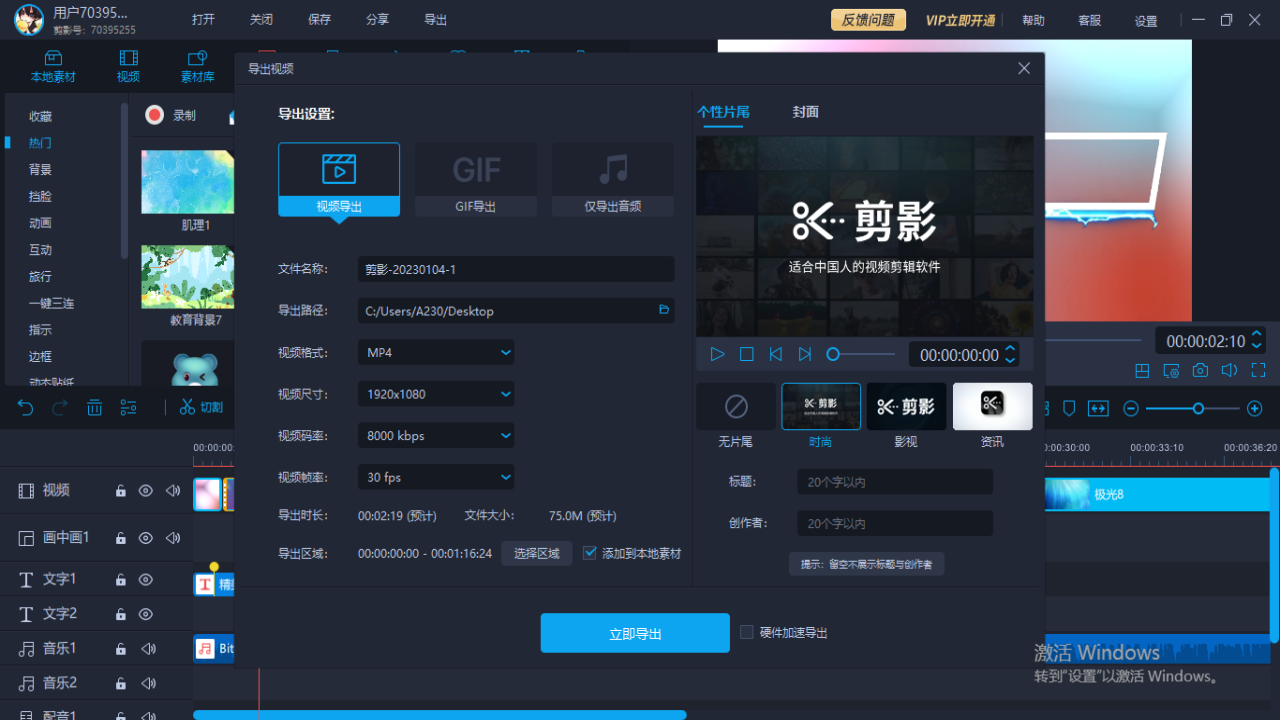Switch to the 封面 tab

pos(806,112)
